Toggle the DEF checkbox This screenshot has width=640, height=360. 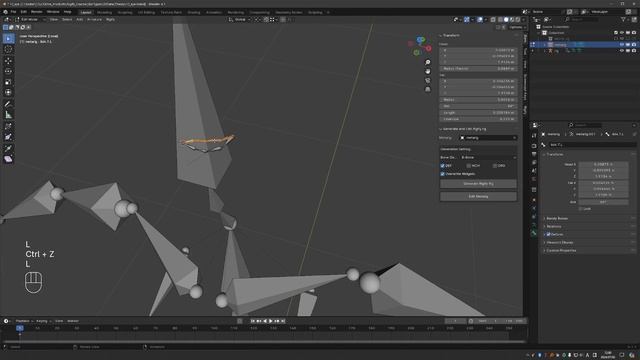(442, 166)
